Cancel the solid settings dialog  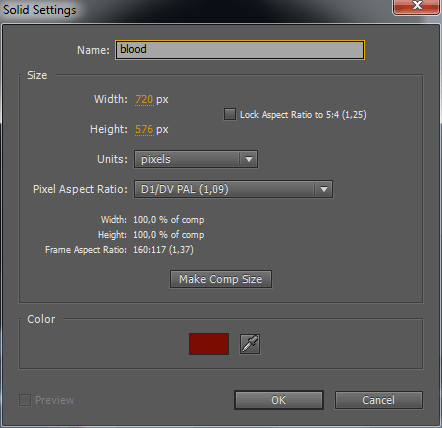(x=379, y=400)
